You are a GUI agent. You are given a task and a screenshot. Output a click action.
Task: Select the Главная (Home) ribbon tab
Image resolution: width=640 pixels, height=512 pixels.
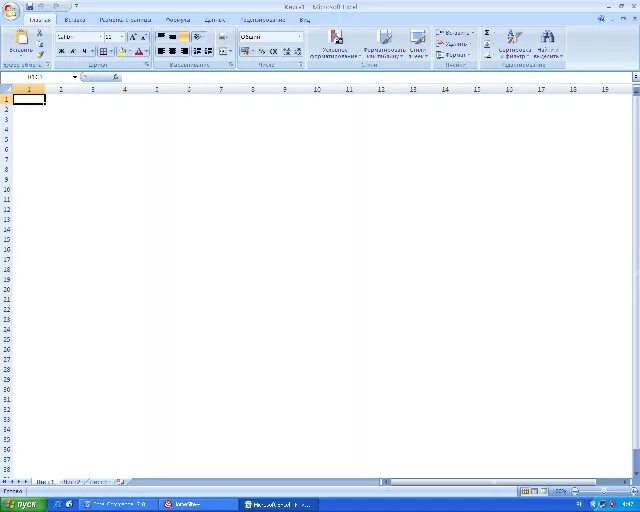click(x=40, y=20)
